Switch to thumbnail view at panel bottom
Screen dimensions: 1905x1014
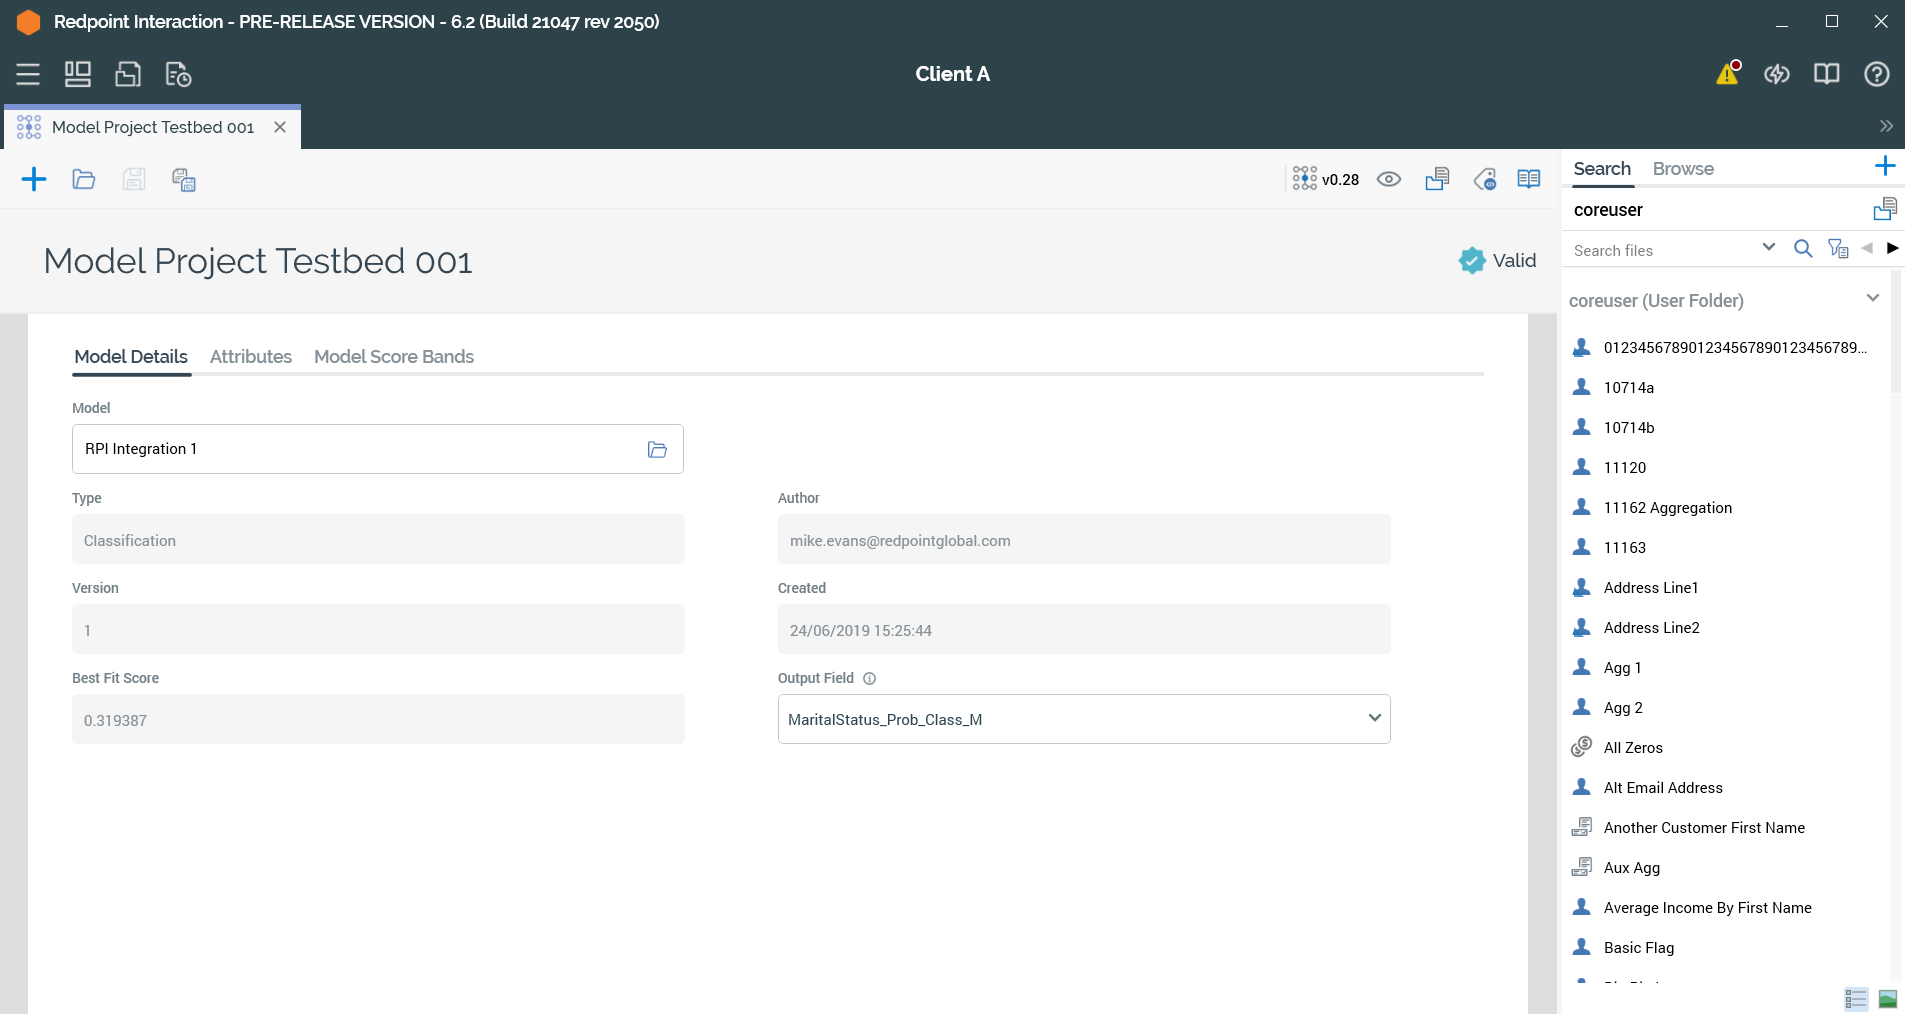pyautogui.click(x=1887, y=998)
